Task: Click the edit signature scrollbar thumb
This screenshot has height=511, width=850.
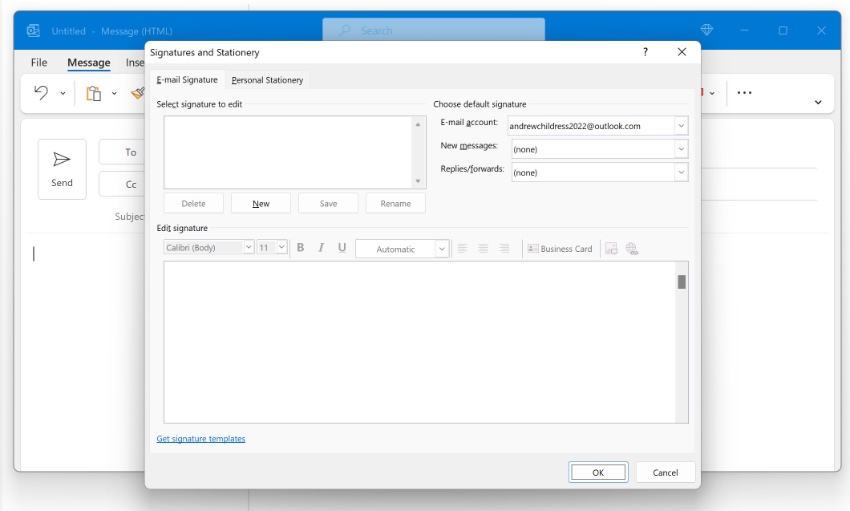Action: pos(681,282)
